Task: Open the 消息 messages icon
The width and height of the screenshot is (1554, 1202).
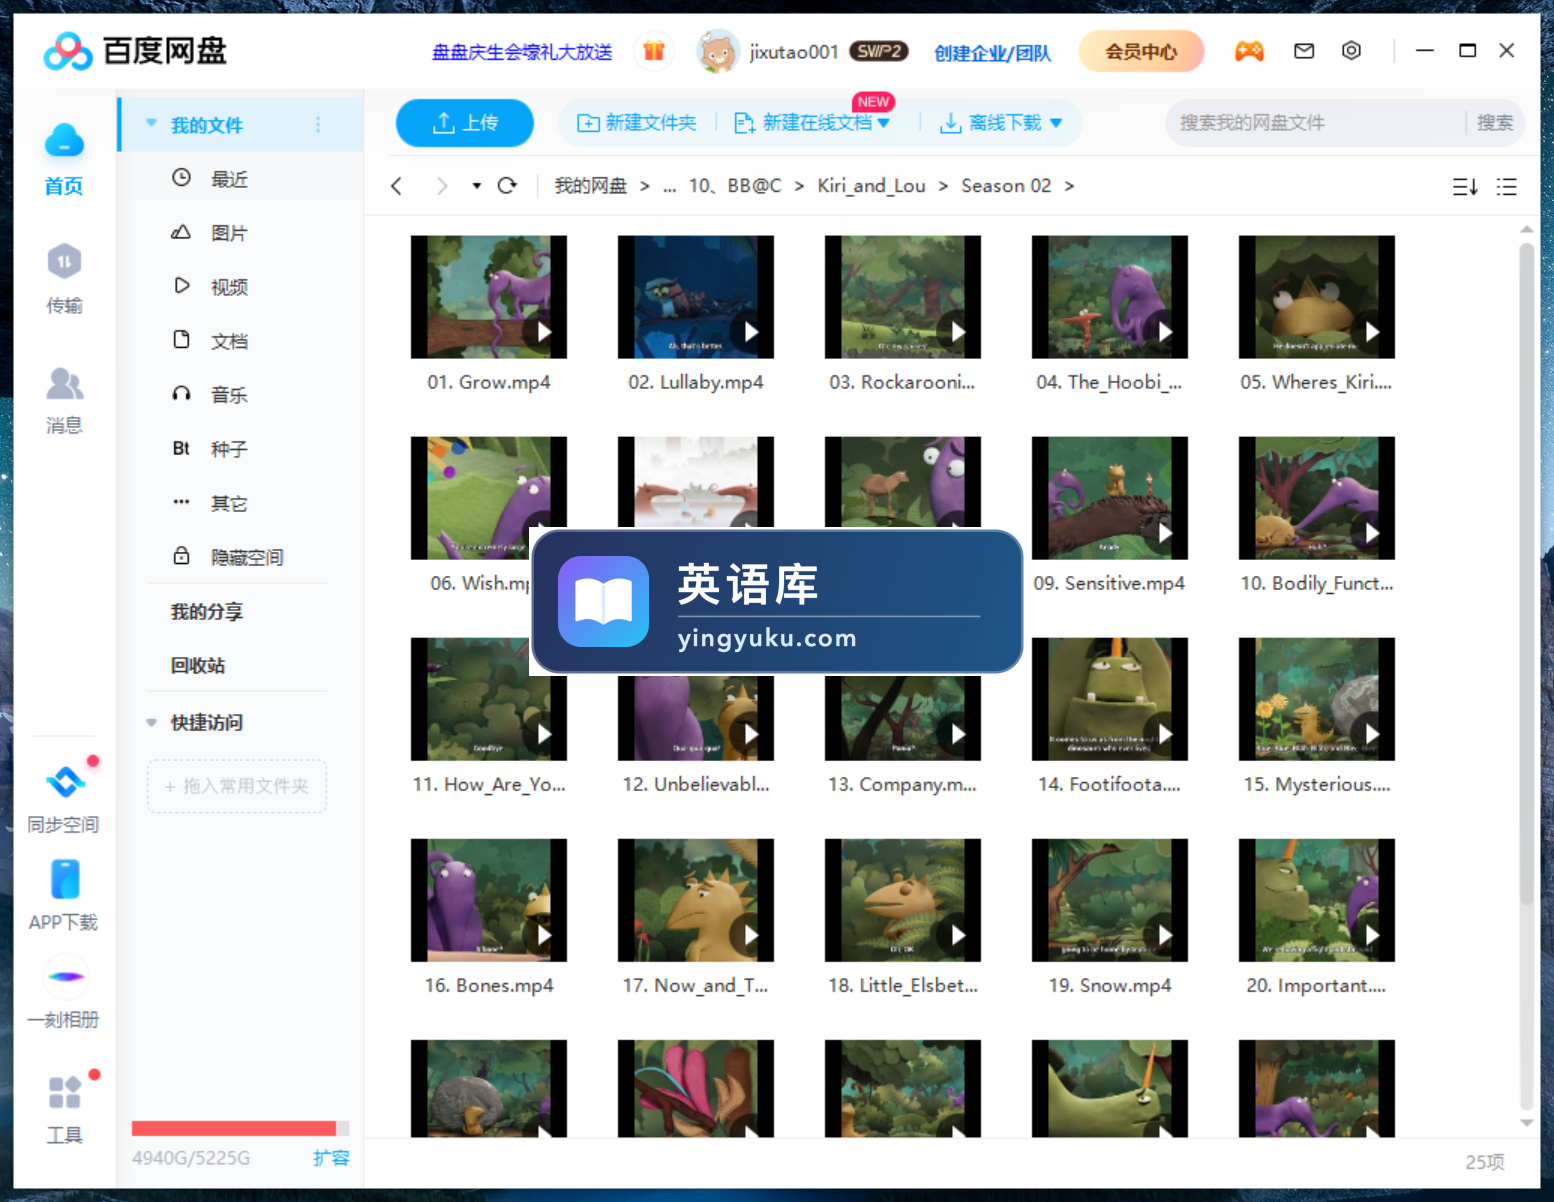Action: 64,384
